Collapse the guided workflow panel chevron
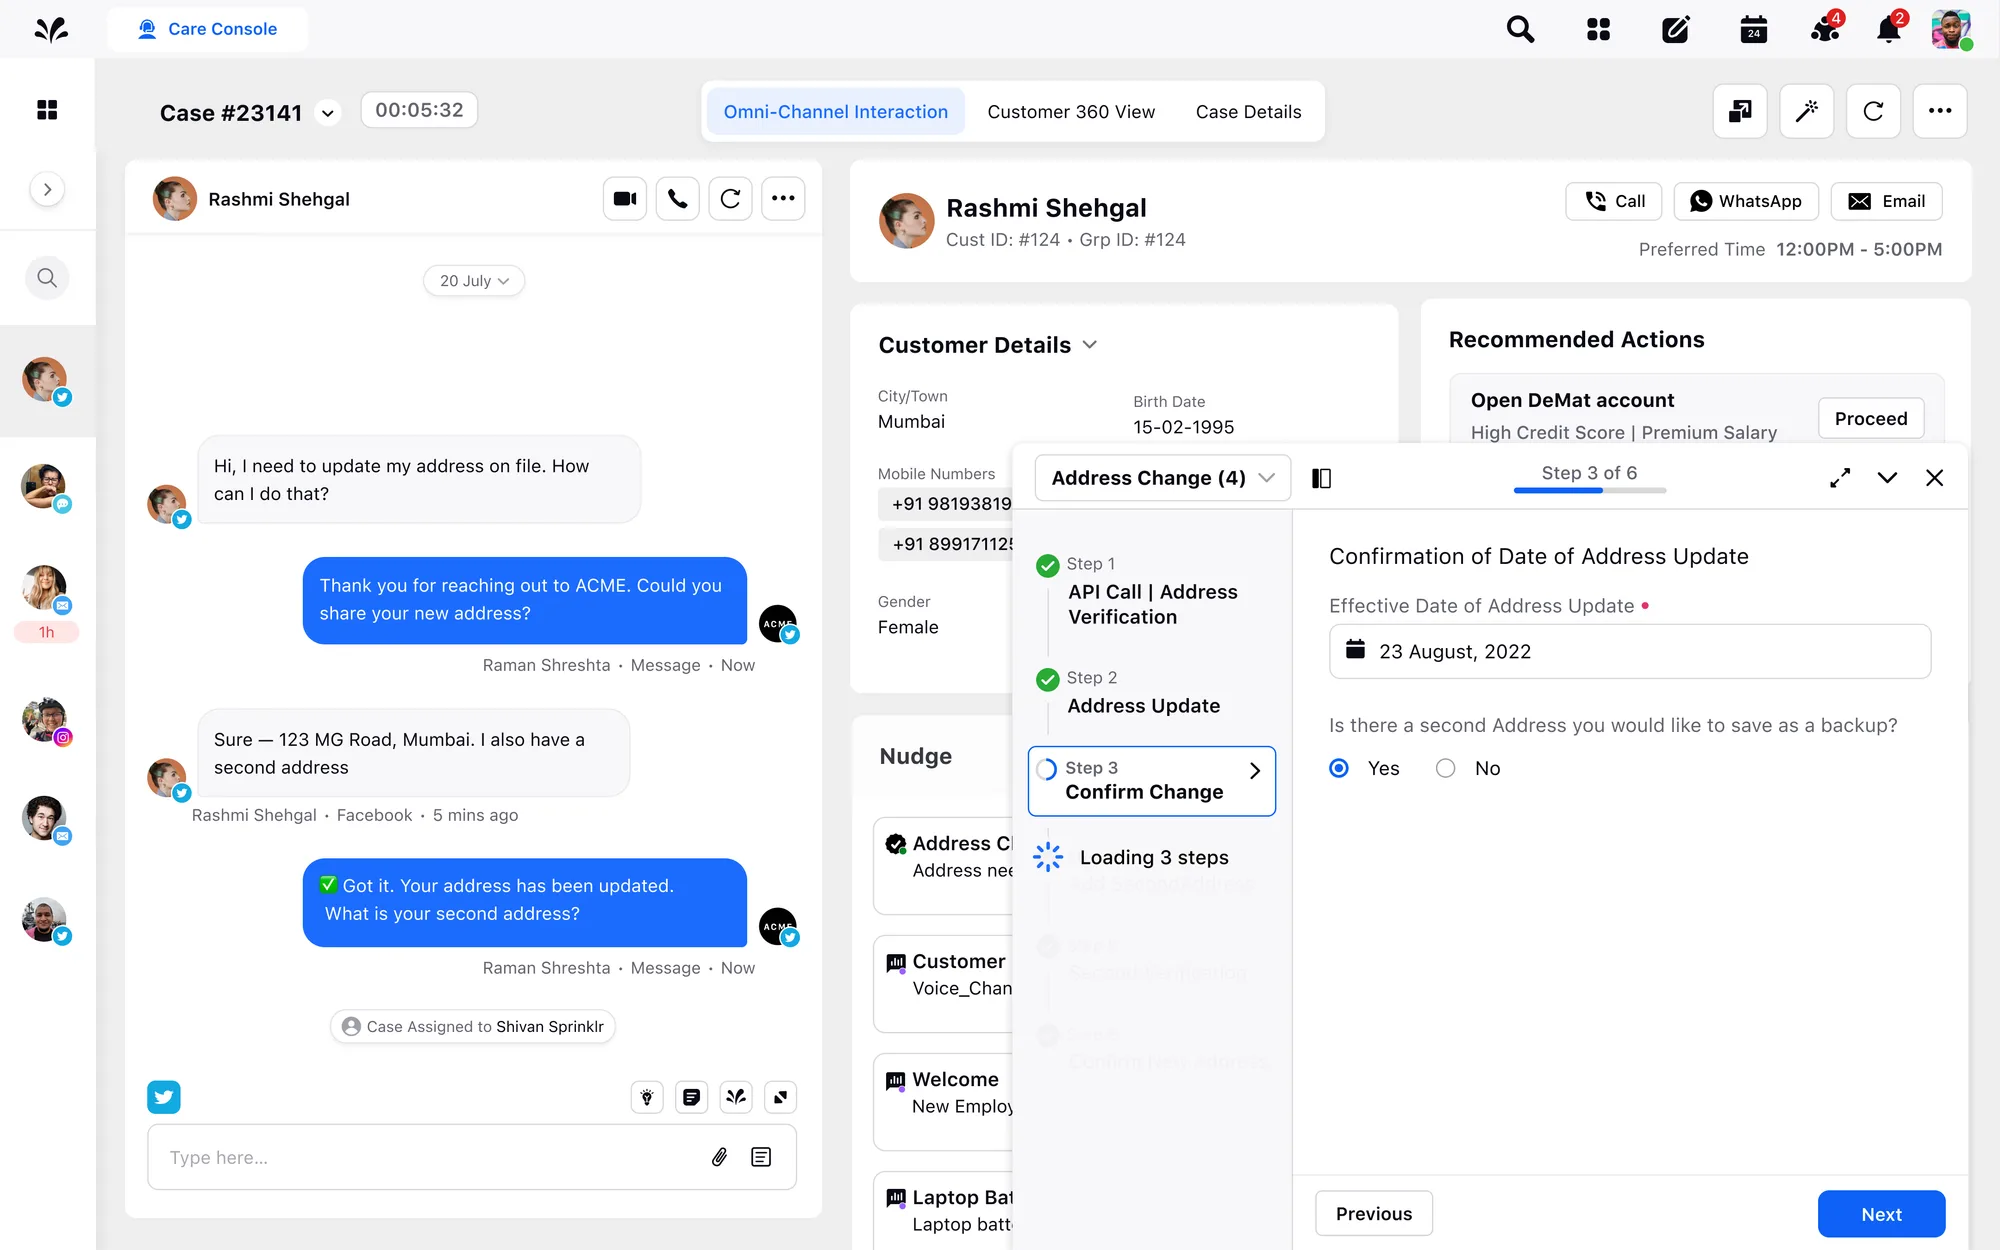This screenshot has width=2000, height=1250. click(x=1887, y=478)
